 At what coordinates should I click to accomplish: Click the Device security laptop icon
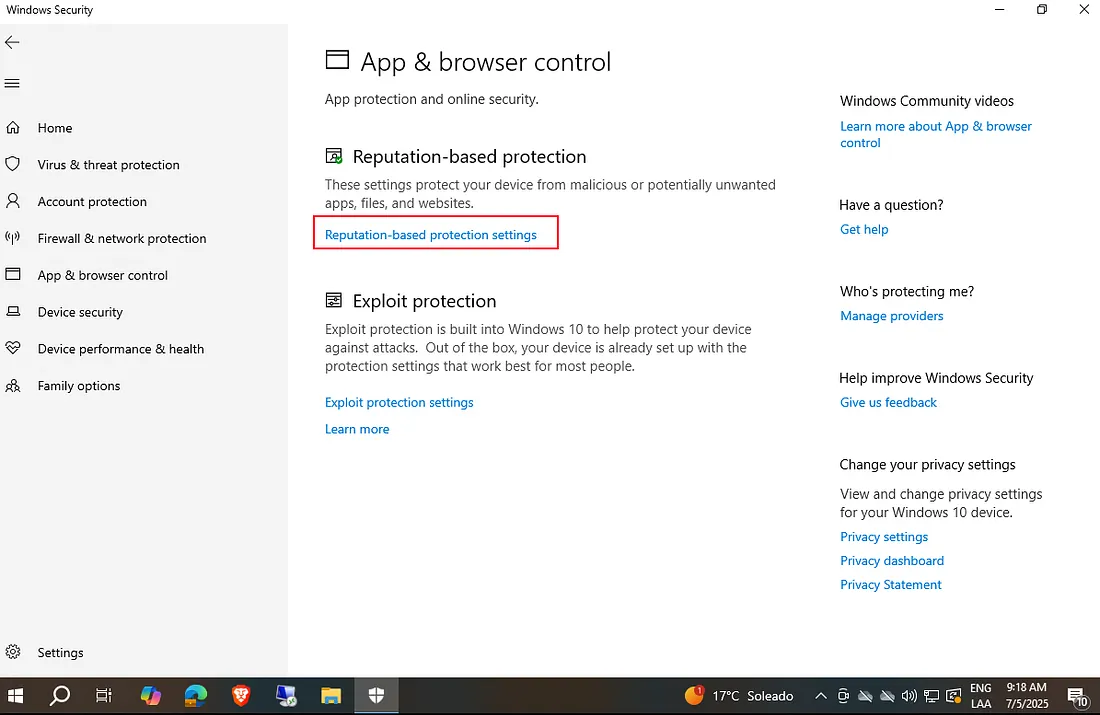click(13, 312)
